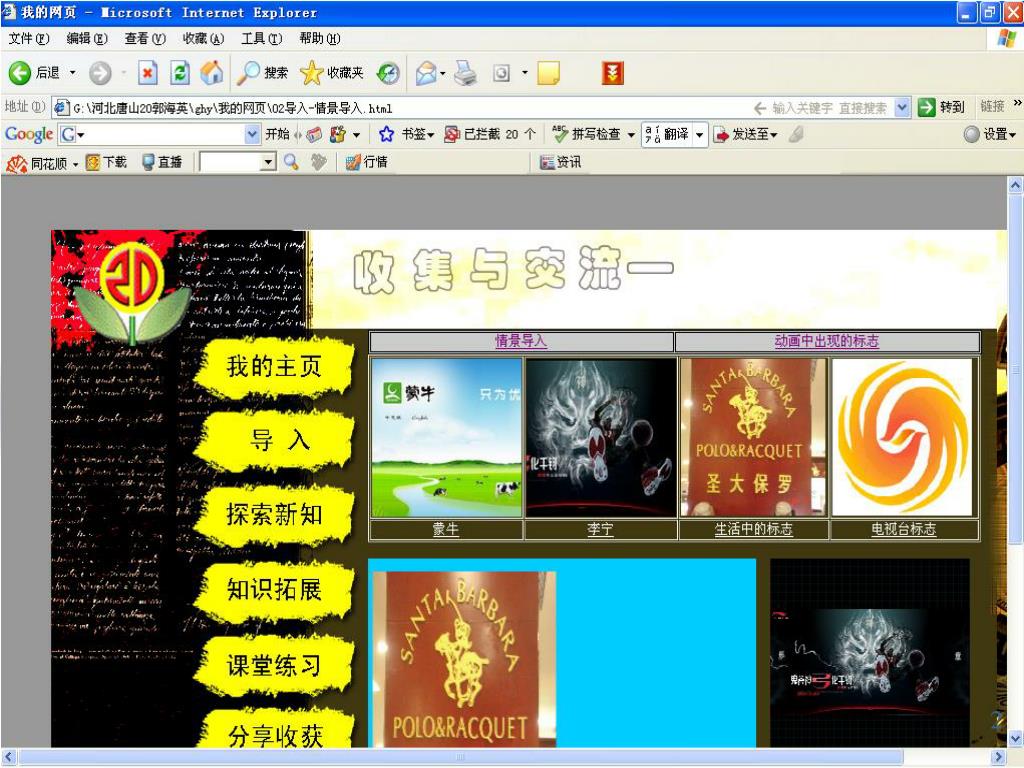Image resolution: width=1024 pixels, height=768 pixels.
Task: Click the horizontal scrollbar right arrow
Action: pyautogui.click(x=999, y=757)
